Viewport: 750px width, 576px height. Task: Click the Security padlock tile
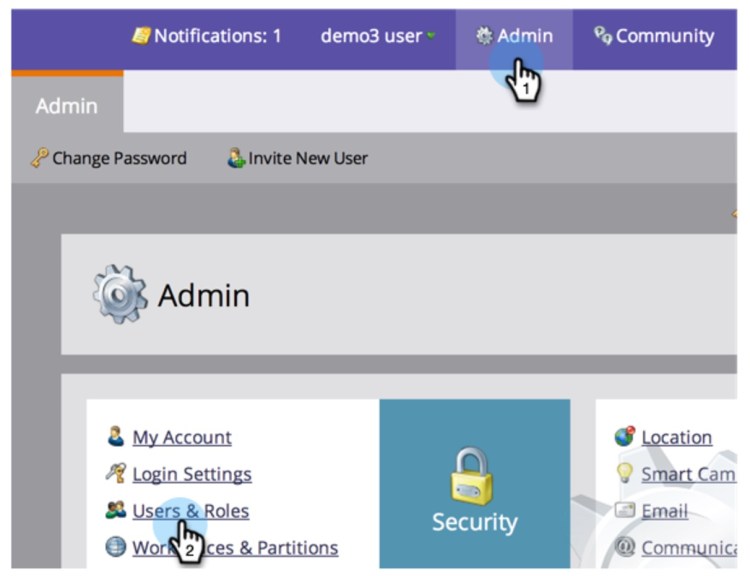[475, 483]
